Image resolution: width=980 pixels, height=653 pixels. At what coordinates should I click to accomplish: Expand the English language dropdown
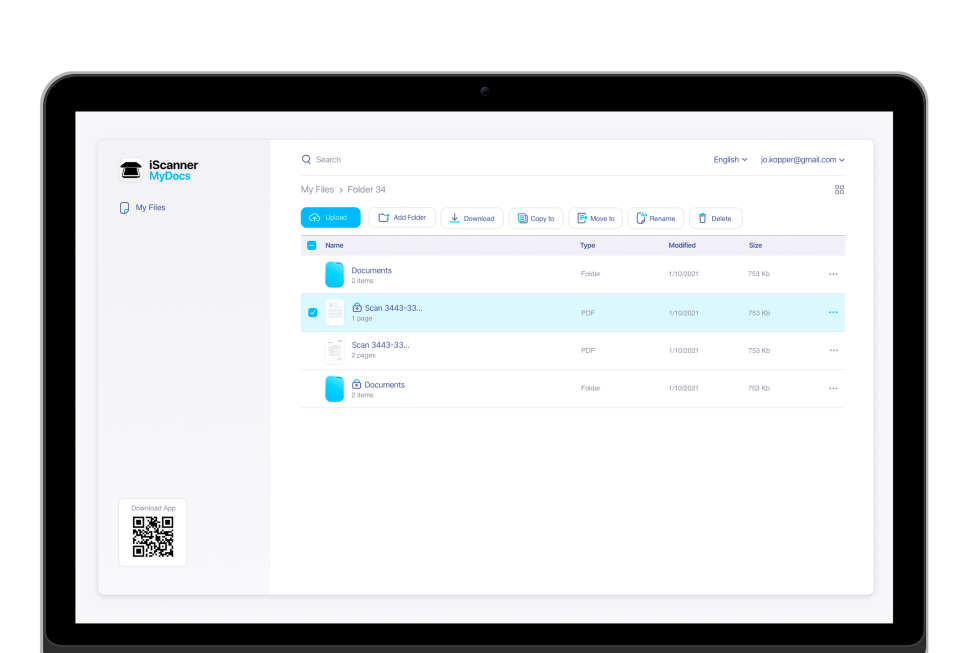pyautogui.click(x=730, y=160)
